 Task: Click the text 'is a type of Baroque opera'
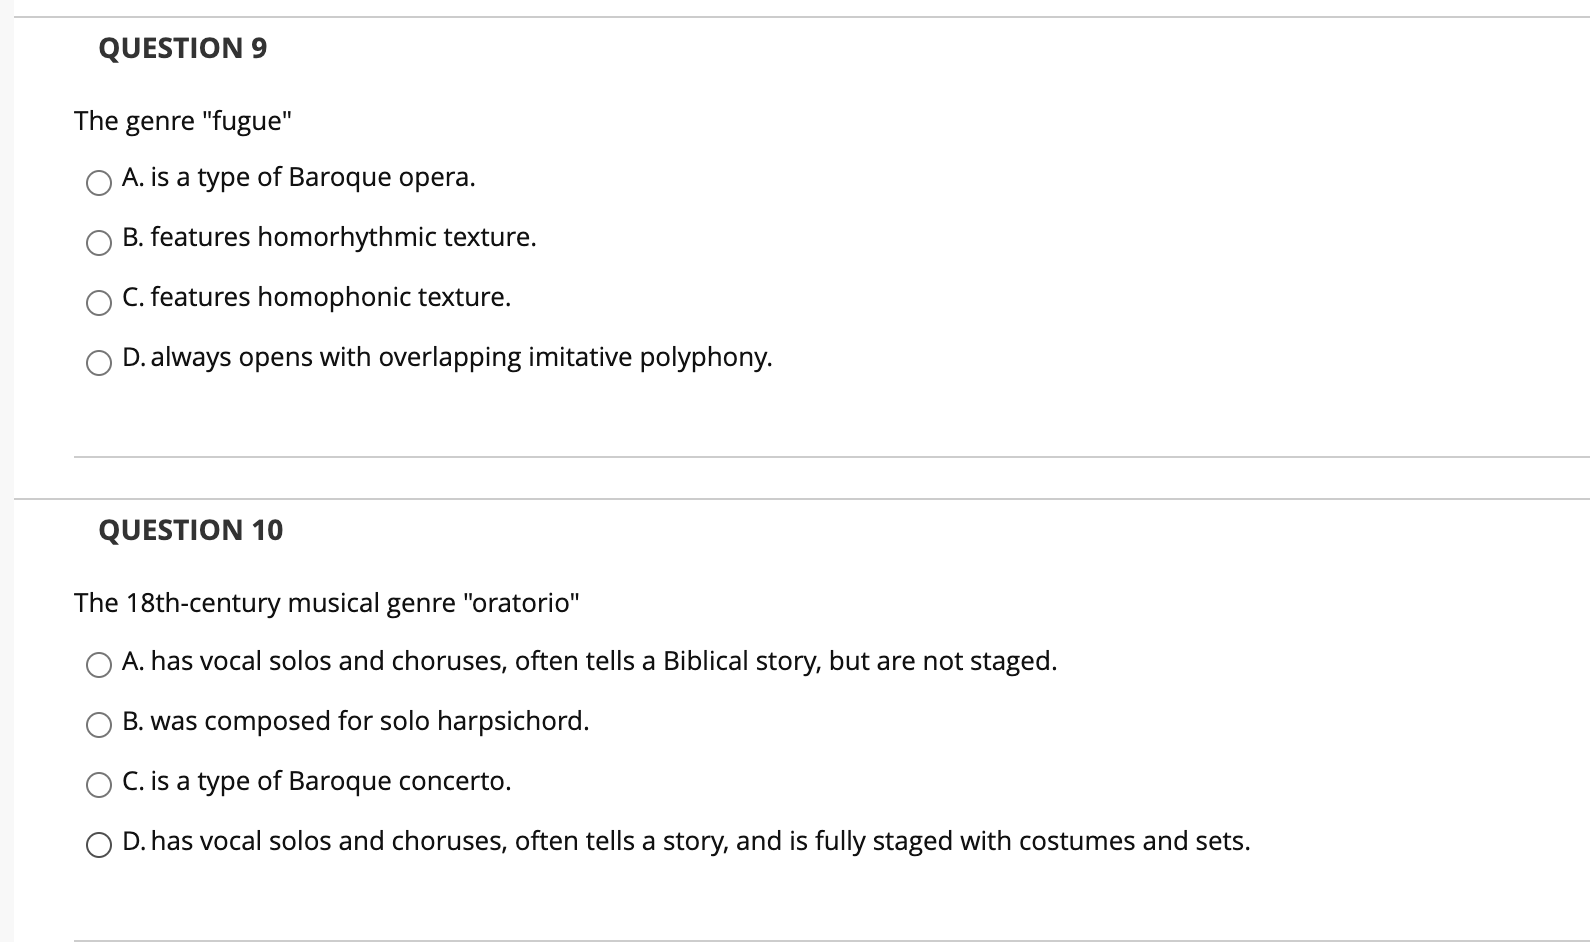313,177
